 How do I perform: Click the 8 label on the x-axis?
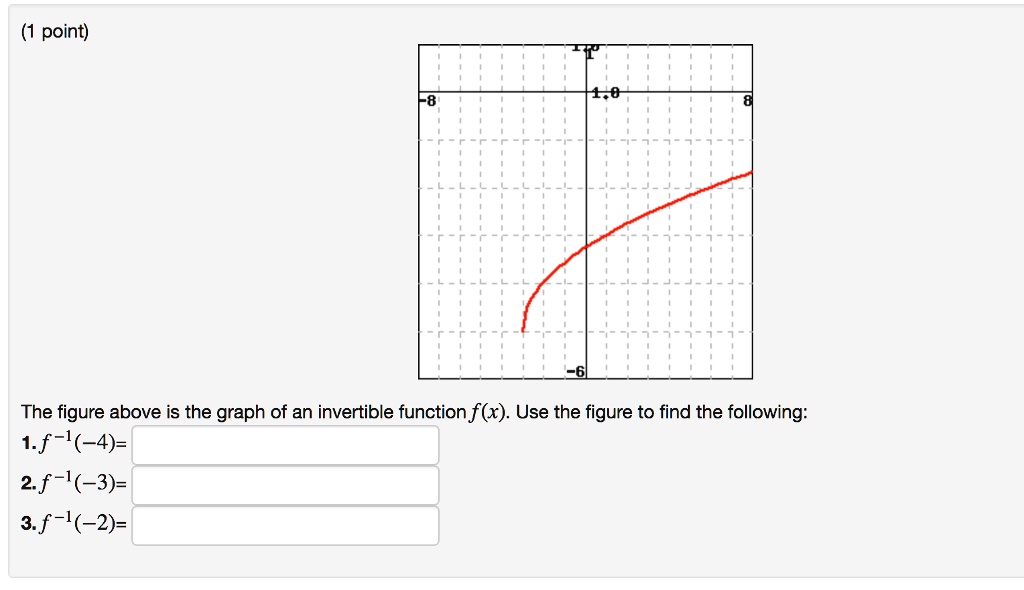click(x=748, y=101)
